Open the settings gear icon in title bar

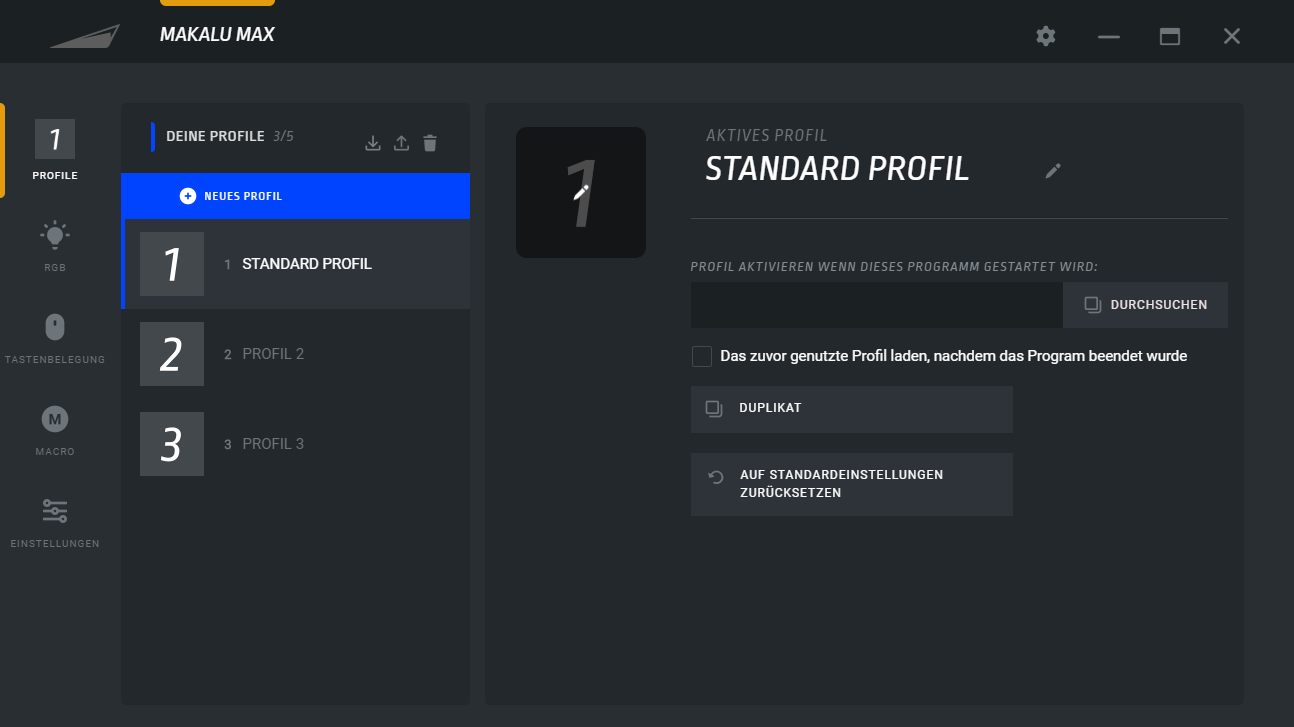point(1046,36)
